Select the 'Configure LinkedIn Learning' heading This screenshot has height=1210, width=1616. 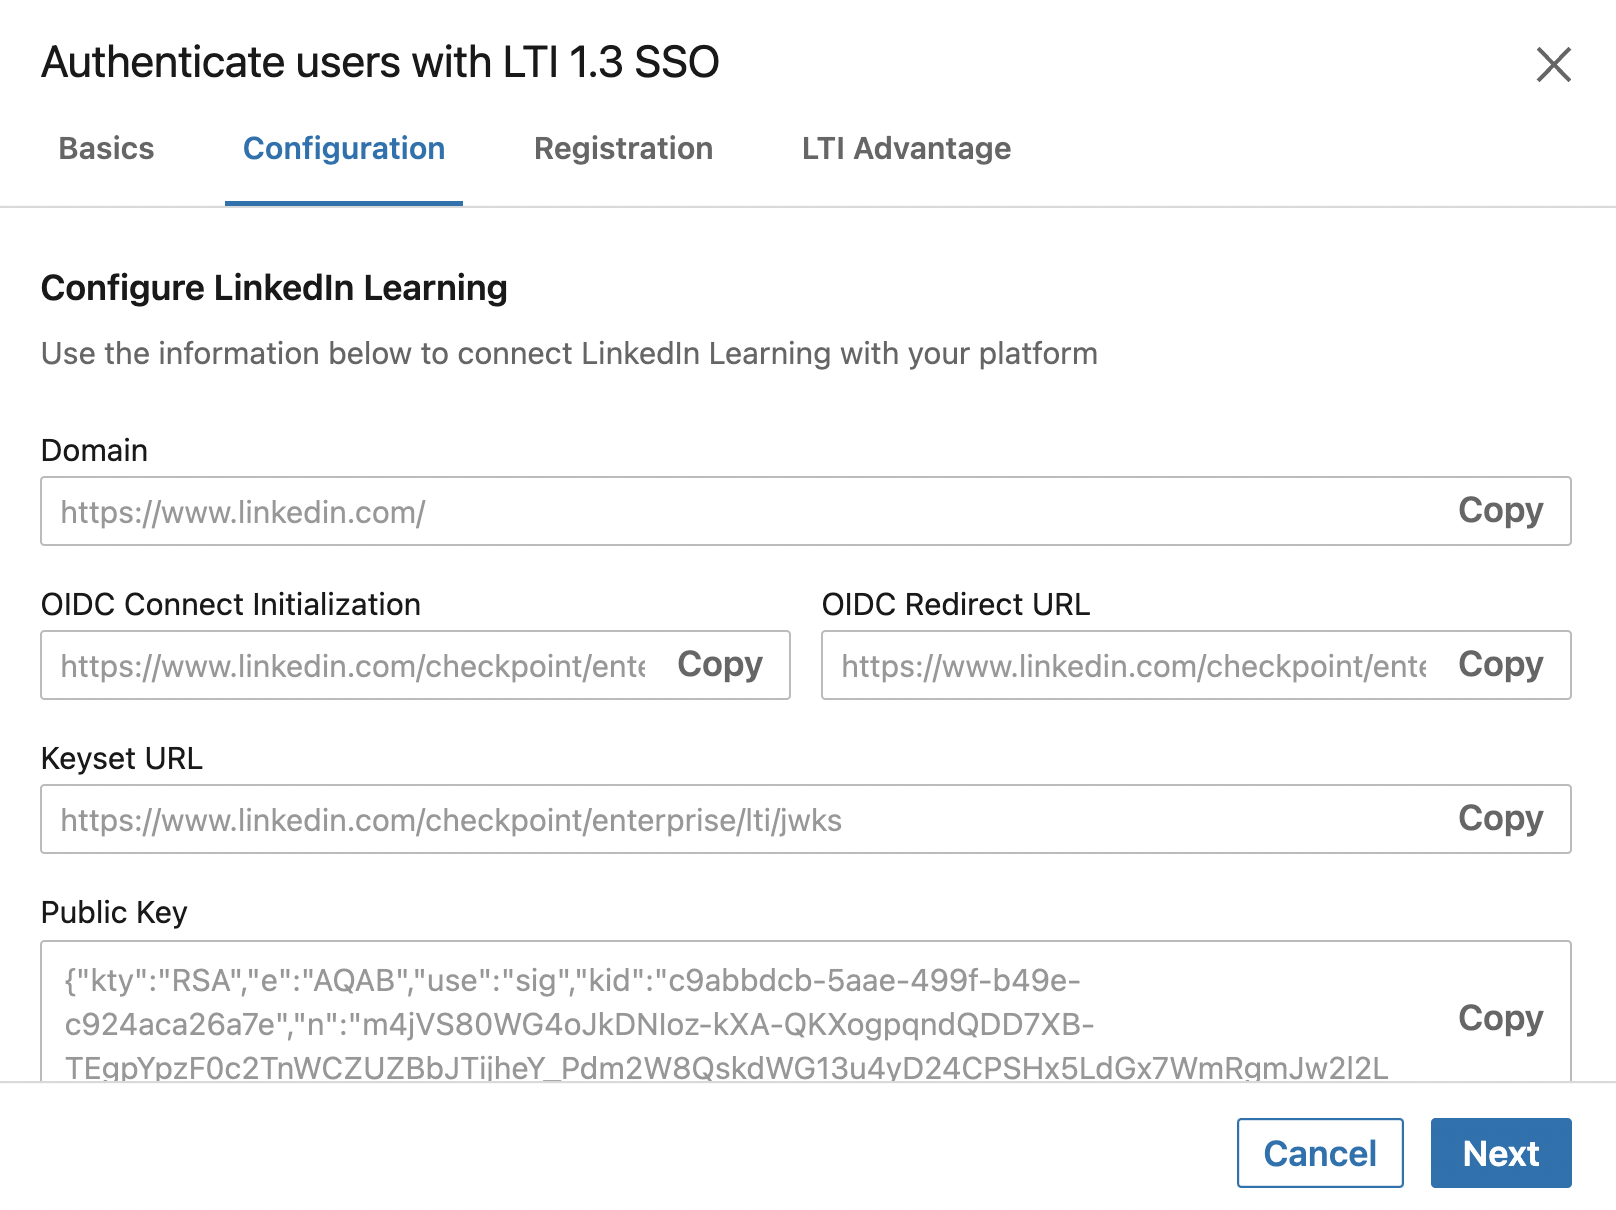coord(274,288)
